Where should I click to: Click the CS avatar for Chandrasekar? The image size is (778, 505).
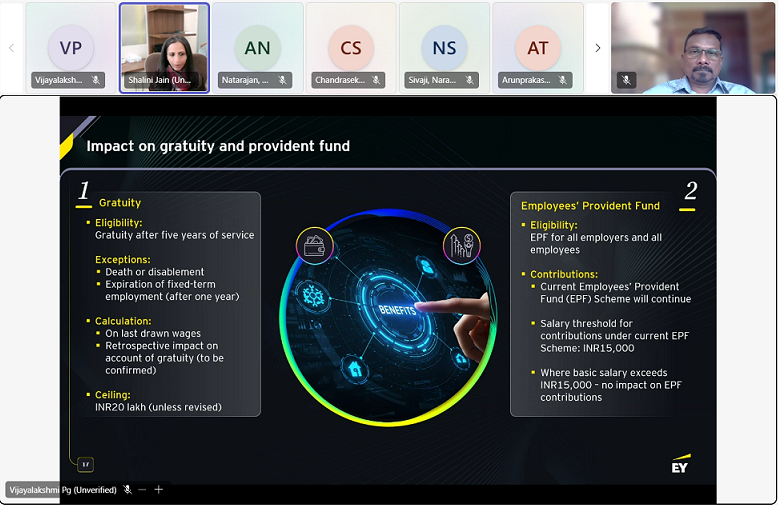click(351, 48)
